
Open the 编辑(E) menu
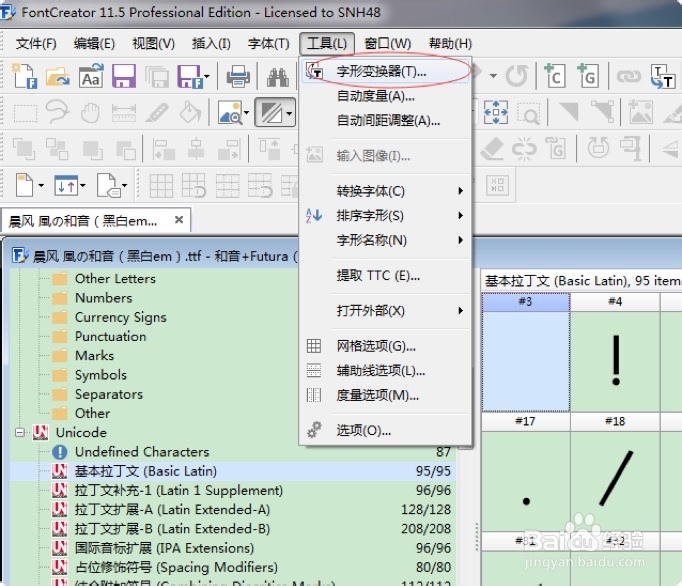coord(94,44)
